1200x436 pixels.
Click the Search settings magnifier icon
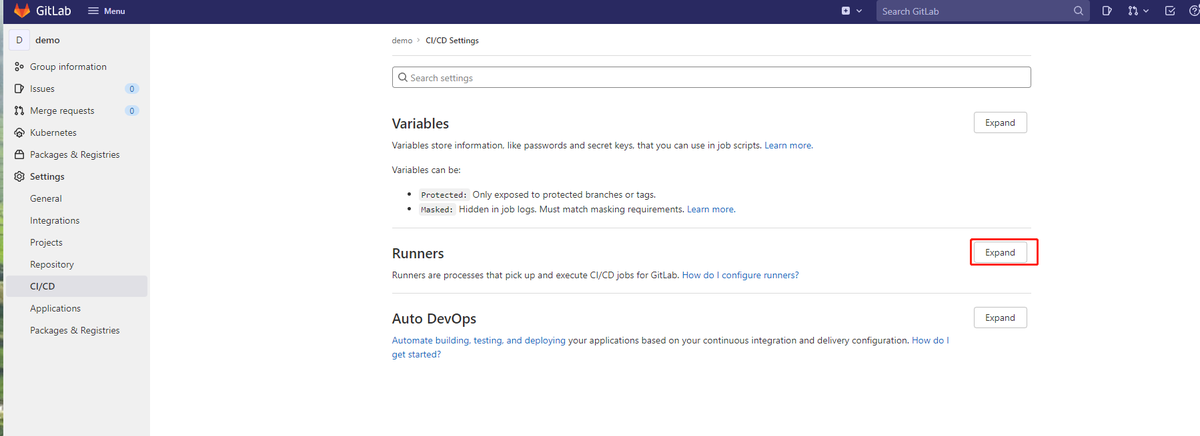click(403, 77)
